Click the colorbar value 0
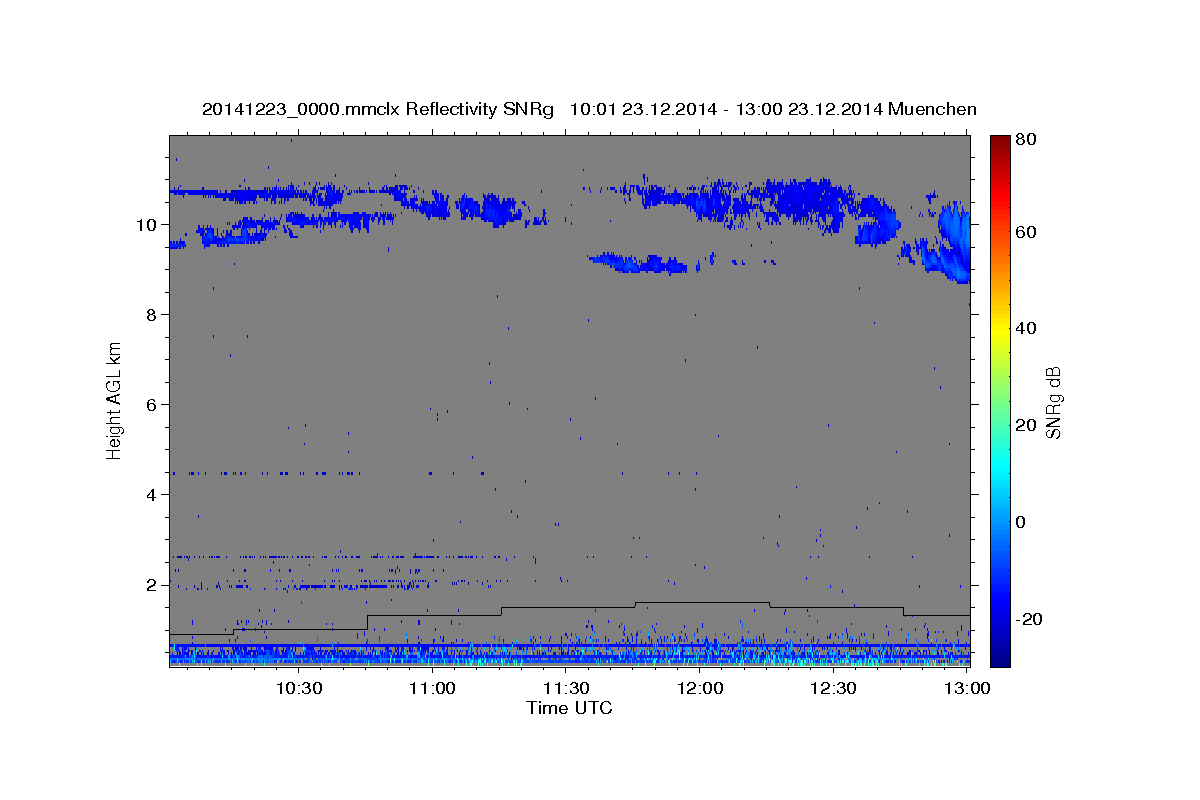Viewport: 1200px width, 800px height. (x=1023, y=522)
